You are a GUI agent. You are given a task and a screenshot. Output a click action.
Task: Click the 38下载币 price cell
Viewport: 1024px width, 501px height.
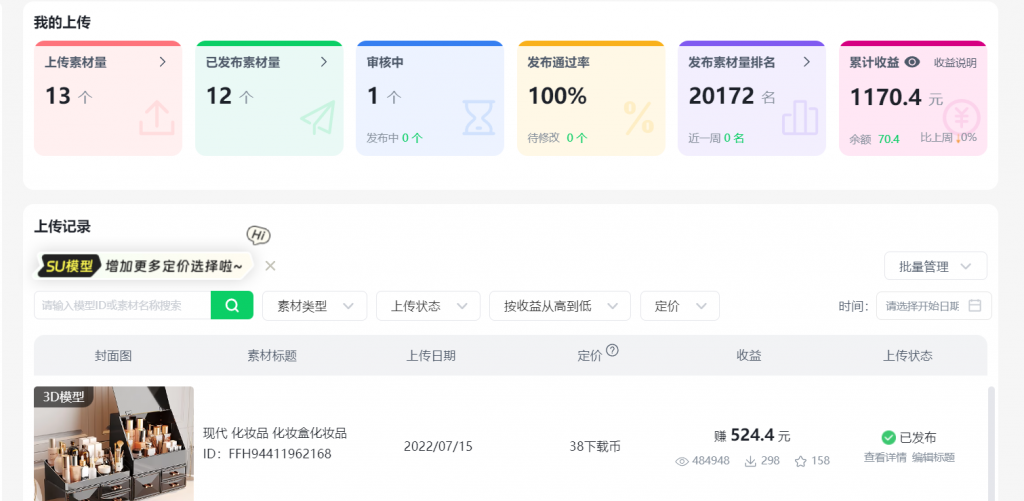[x=595, y=447]
